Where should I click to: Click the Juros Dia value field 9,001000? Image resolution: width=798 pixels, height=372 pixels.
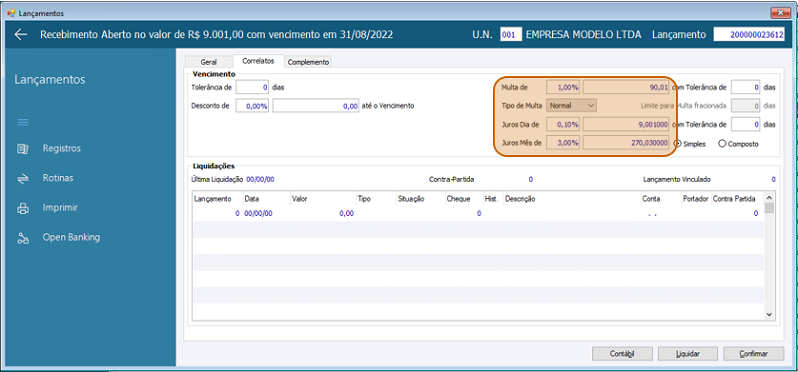[x=626, y=125]
